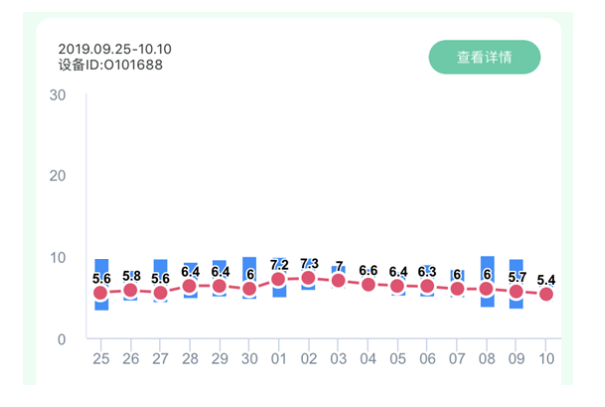Select the red data point for day 30
The image size is (605, 407).
point(249,289)
